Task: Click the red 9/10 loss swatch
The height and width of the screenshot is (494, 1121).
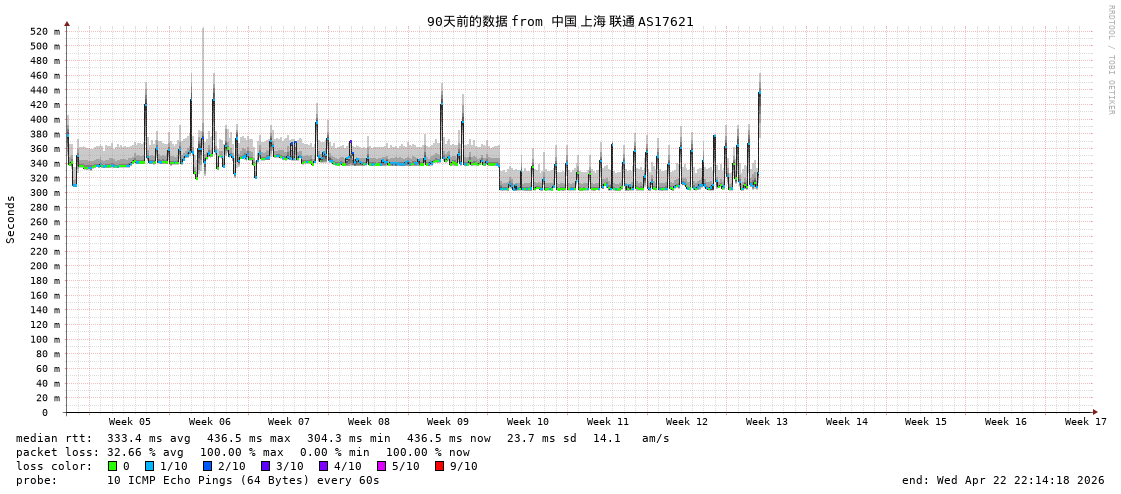Action: tap(440, 466)
